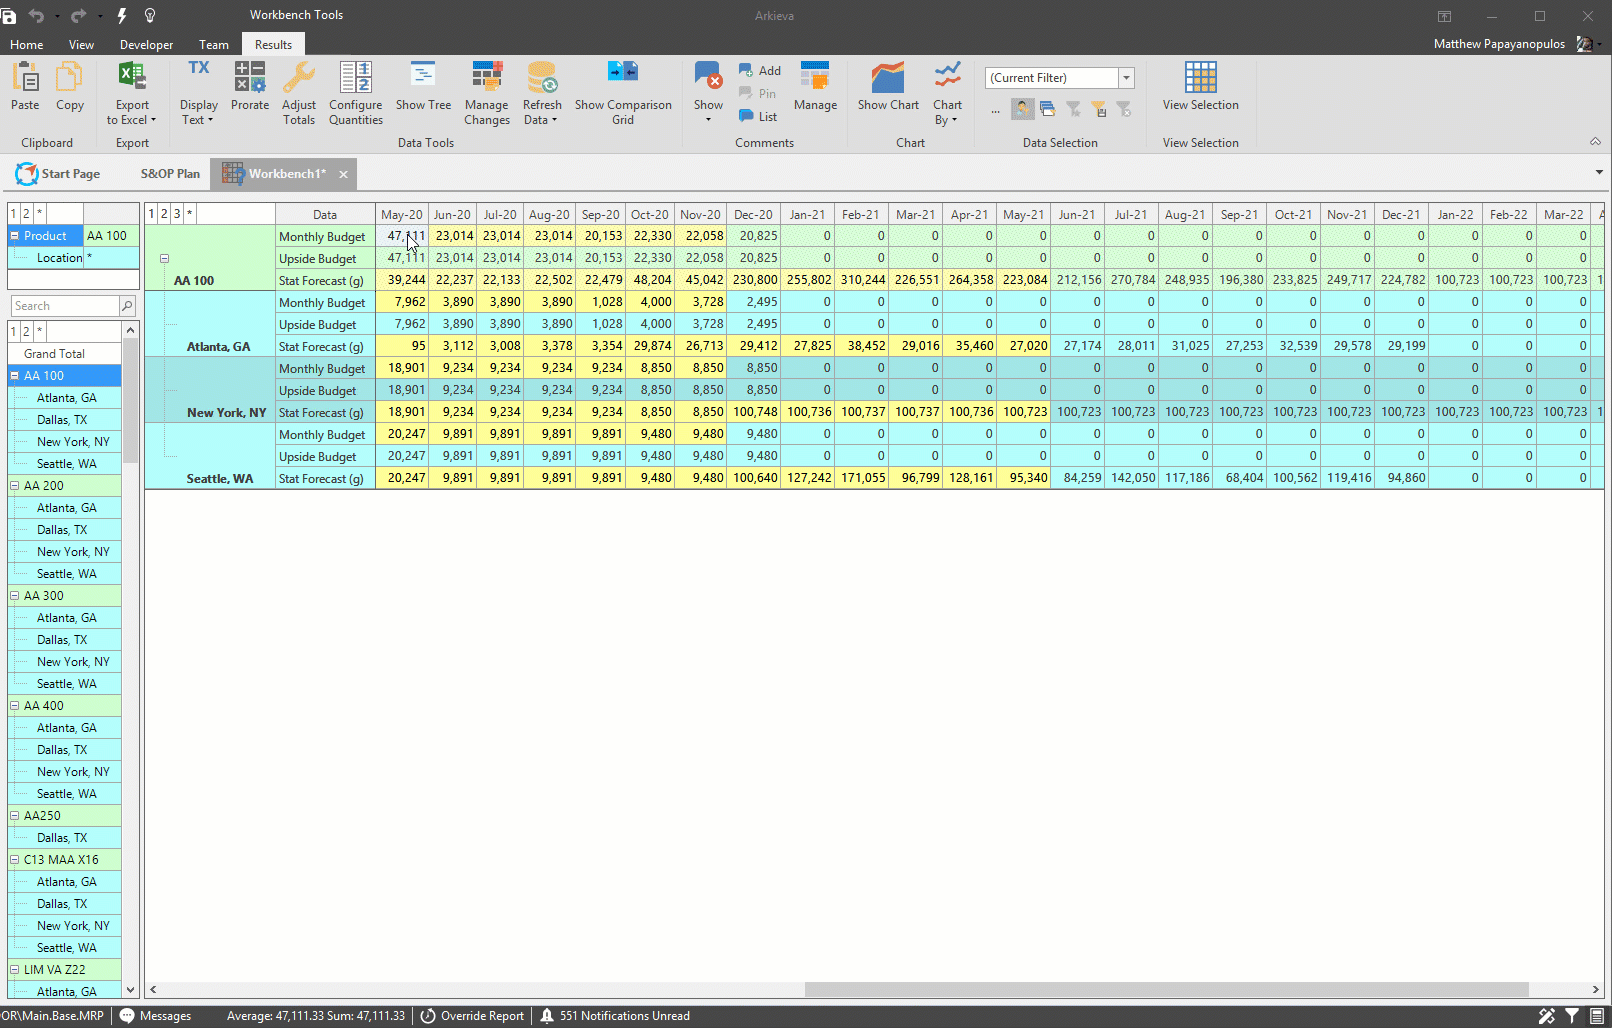Collapse the C13 MAA X16 tree node
This screenshot has width=1612, height=1028.
tap(15, 860)
